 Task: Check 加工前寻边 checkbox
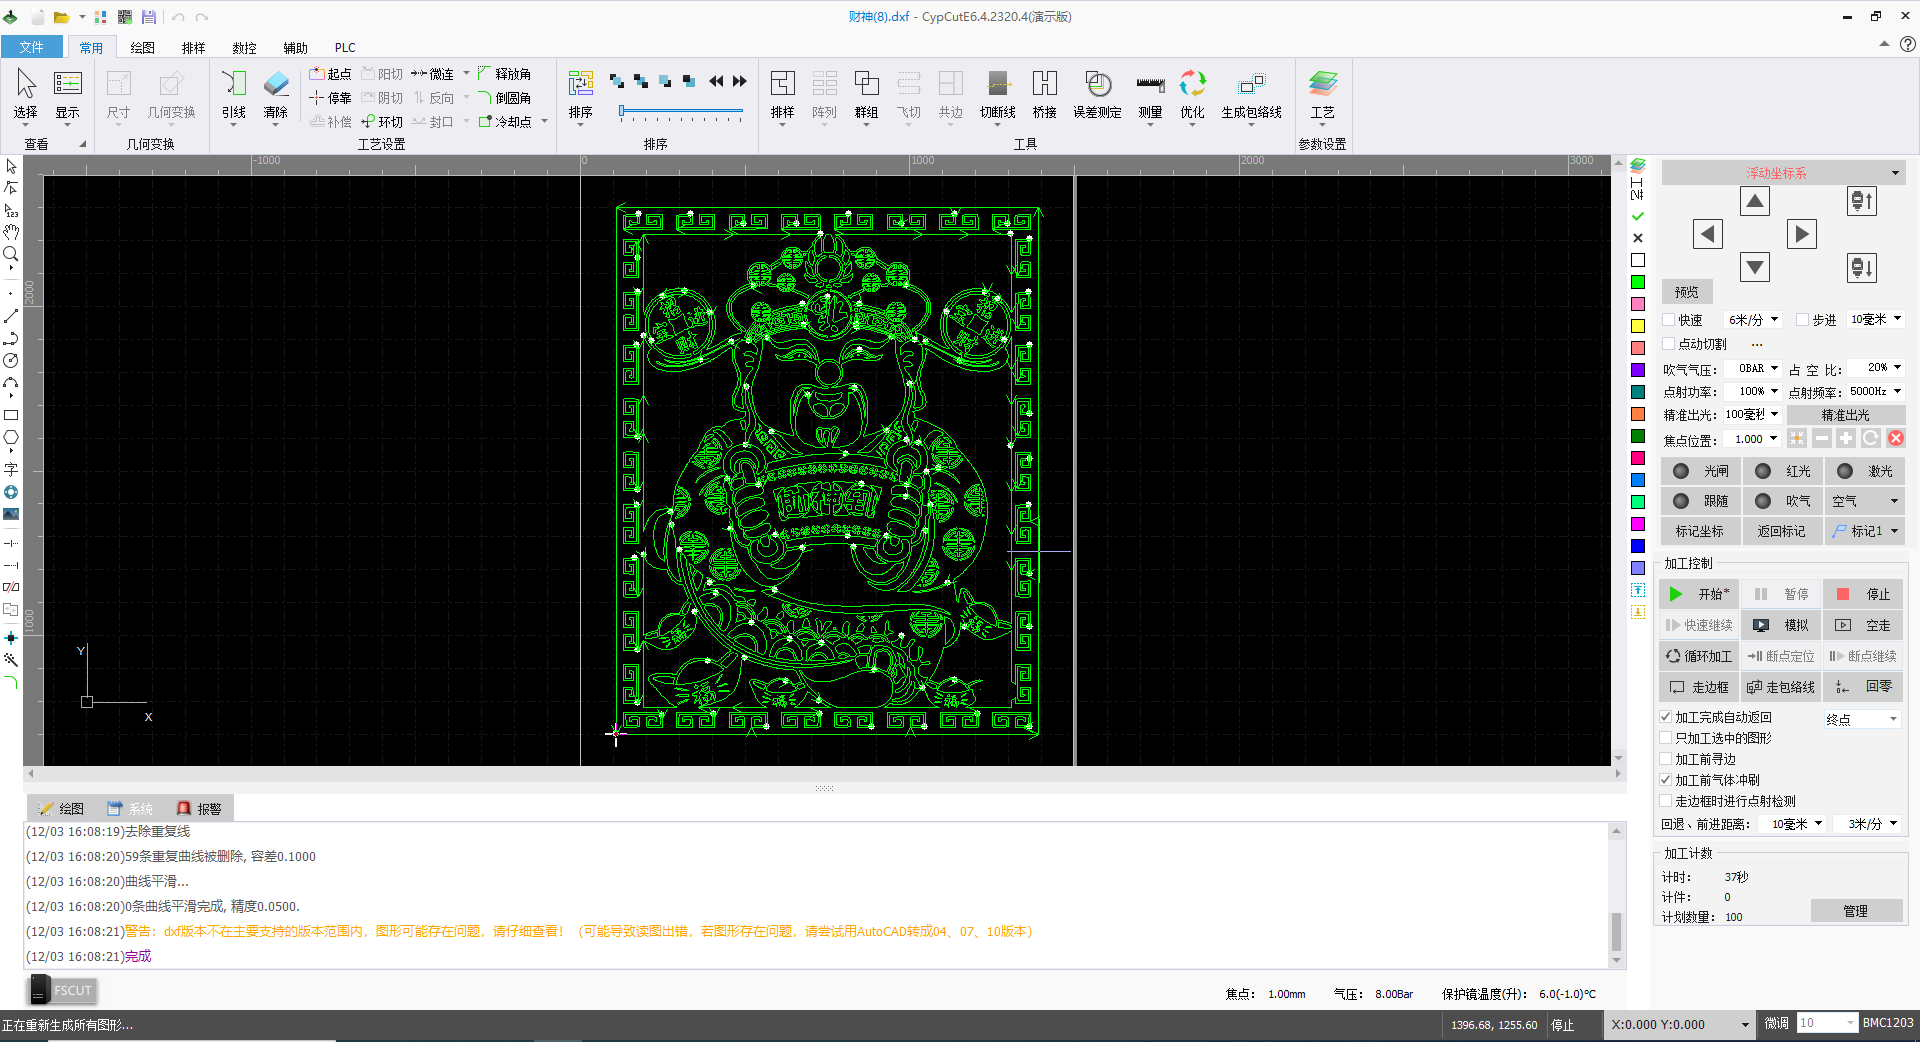[x=1666, y=759]
